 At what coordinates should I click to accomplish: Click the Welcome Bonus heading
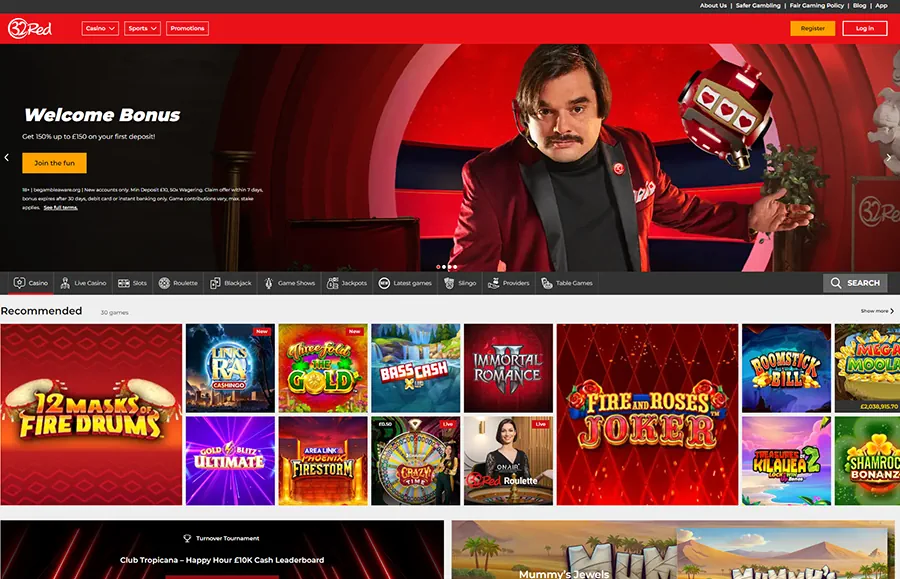coord(102,115)
